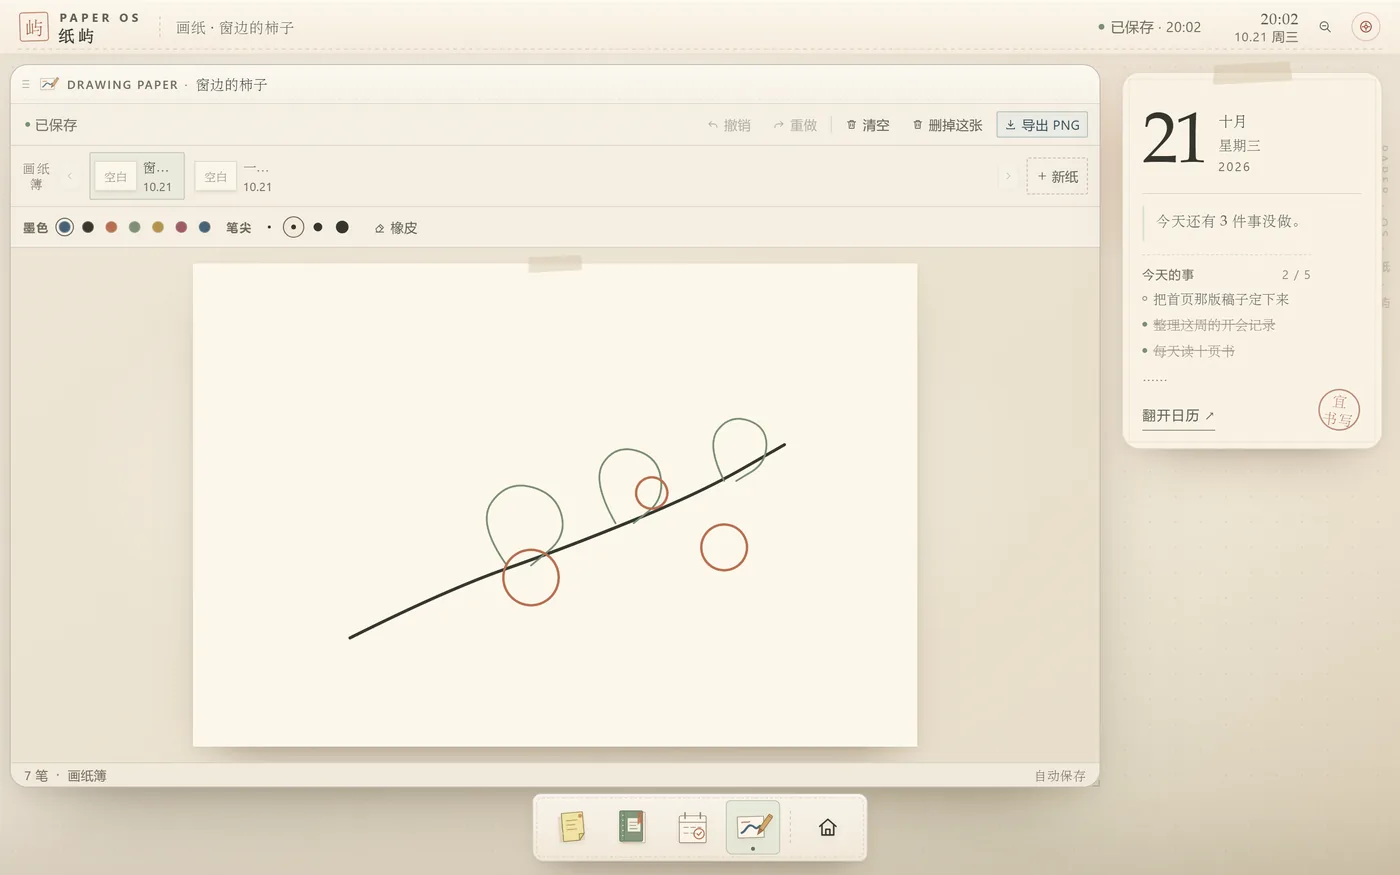Pick the orange-red ink color swatch
1400x875 pixels.
[111, 227]
